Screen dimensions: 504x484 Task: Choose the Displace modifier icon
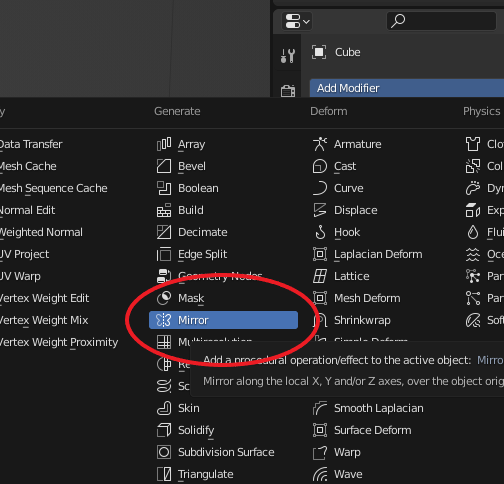tap(320, 210)
